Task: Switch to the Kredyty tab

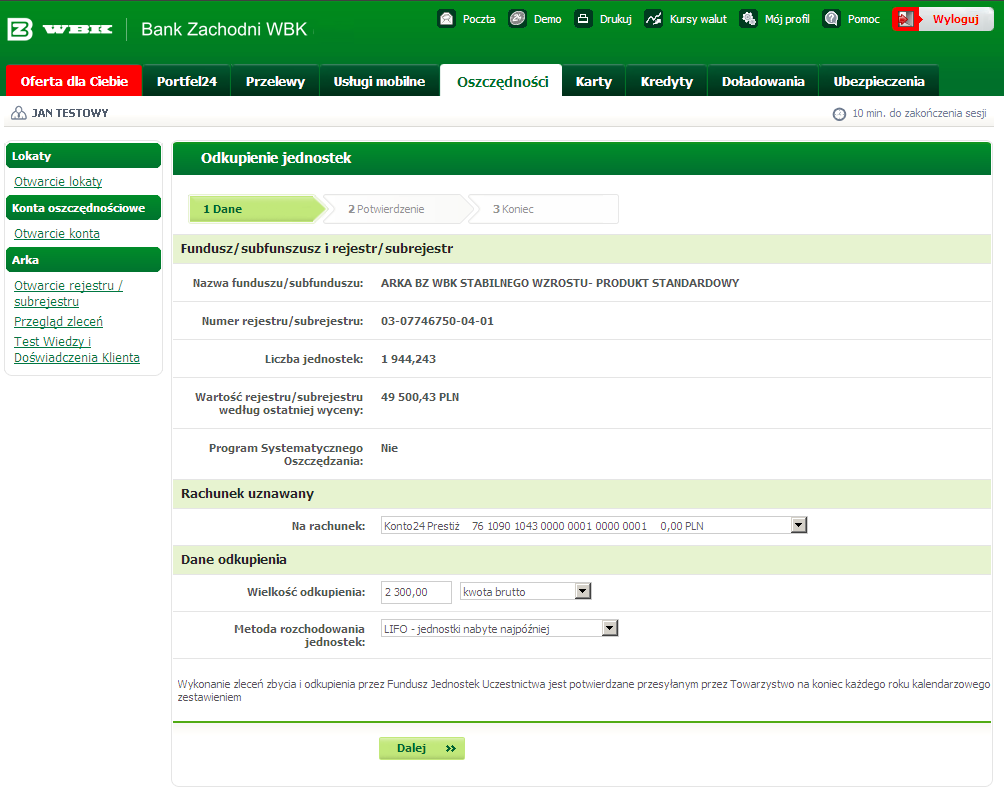Action: 667,81
